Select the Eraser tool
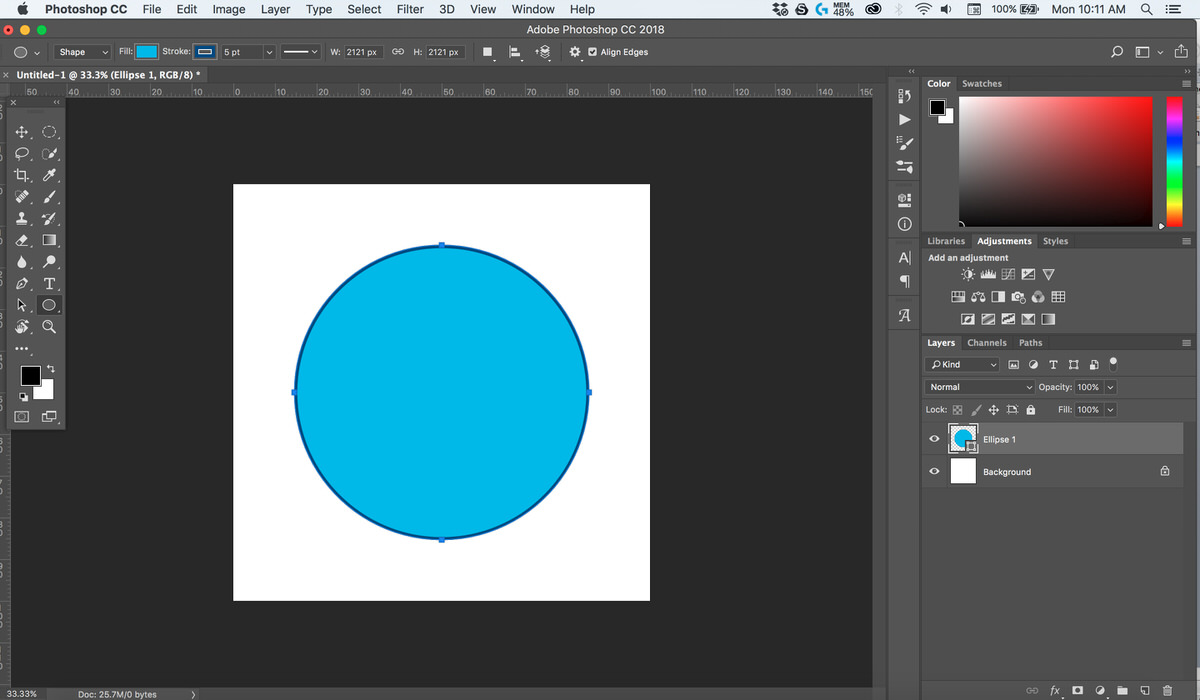Image resolution: width=1200 pixels, height=700 pixels. pos(22,241)
